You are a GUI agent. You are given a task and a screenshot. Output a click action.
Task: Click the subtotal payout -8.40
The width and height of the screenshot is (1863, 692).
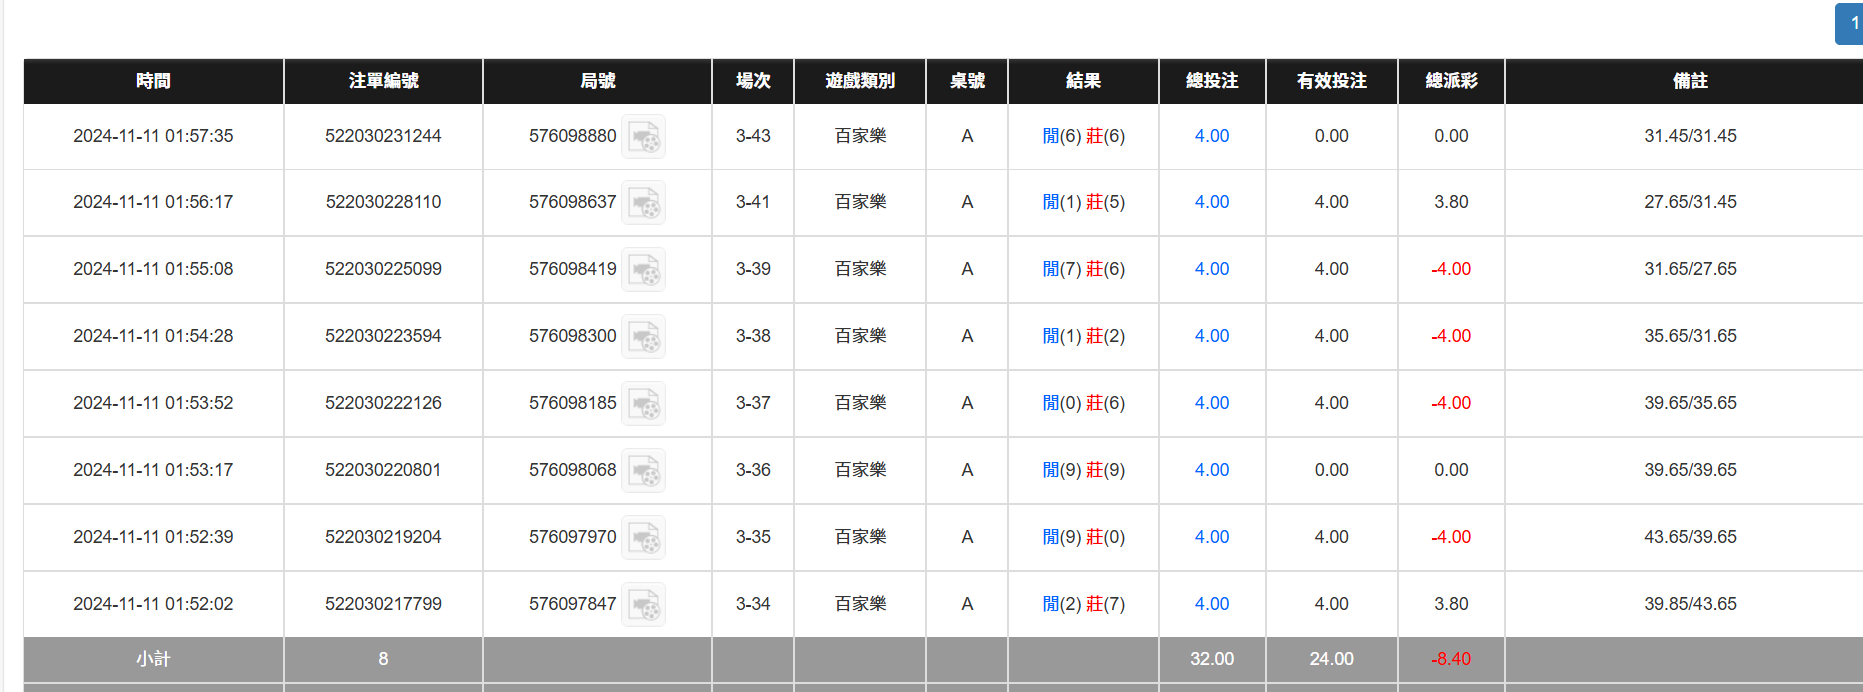1451,659
